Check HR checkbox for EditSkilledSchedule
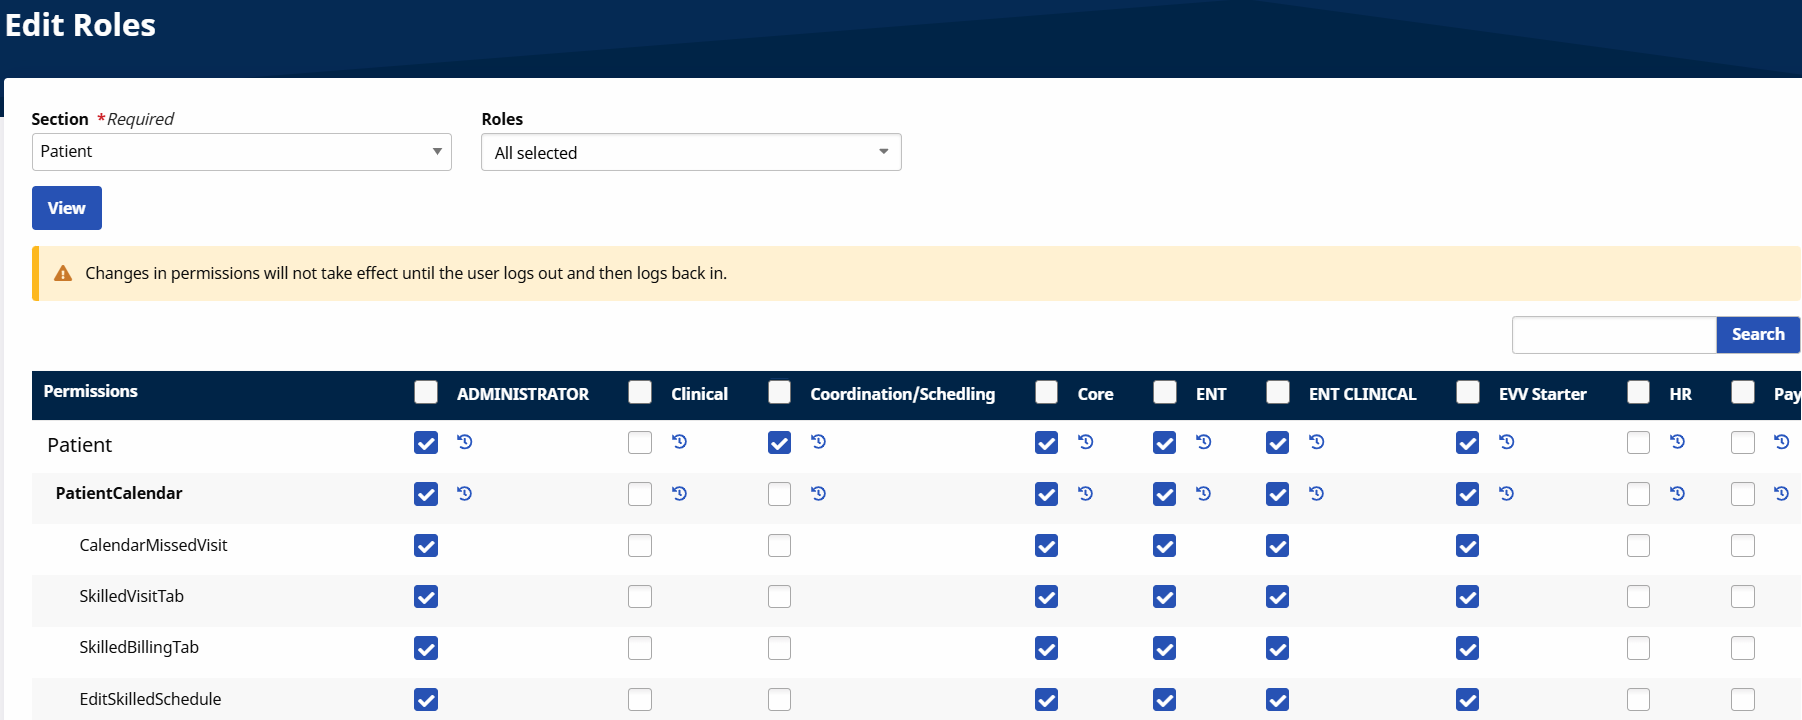Viewport: 1802px width, 720px height. pyautogui.click(x=1638, y=700)
